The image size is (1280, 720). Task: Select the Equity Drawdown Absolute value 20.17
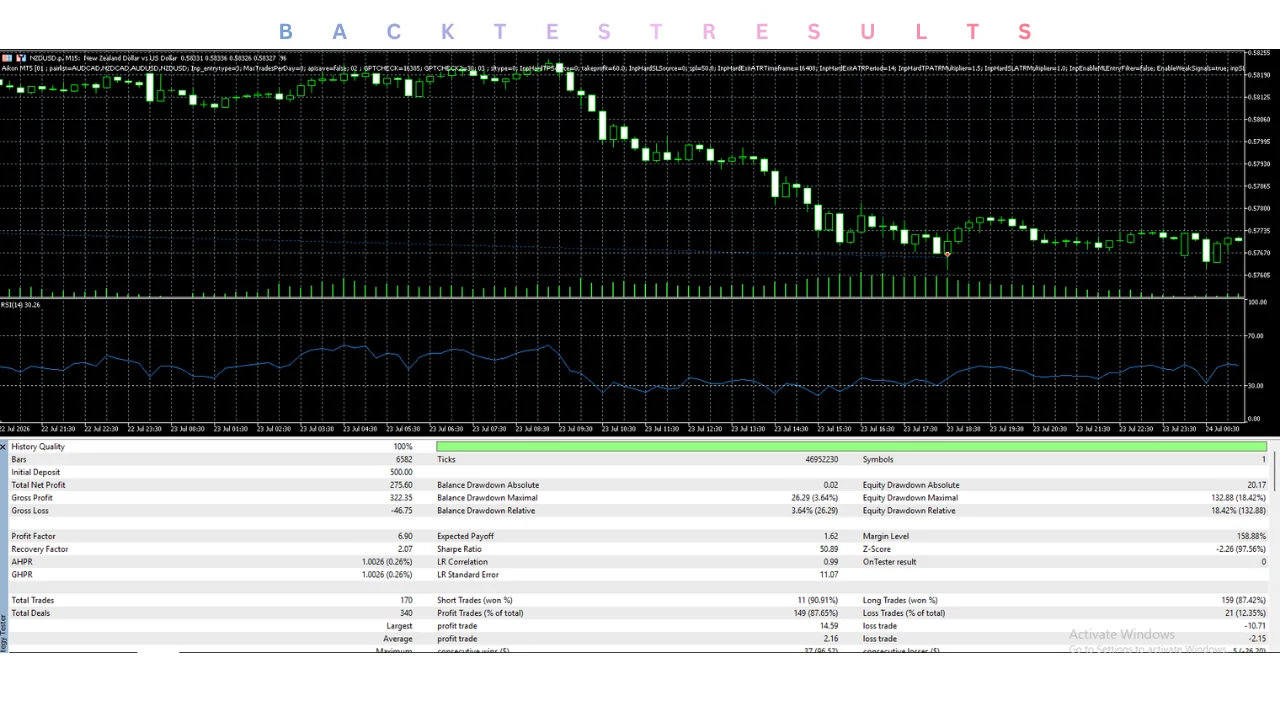pos(1256,485)
